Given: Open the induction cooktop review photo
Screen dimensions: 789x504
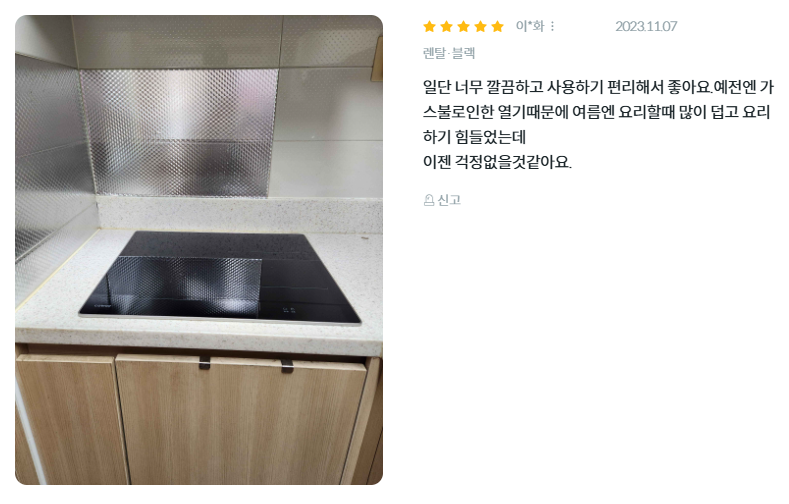Looking at the screenshot, I should click(199, 250).
